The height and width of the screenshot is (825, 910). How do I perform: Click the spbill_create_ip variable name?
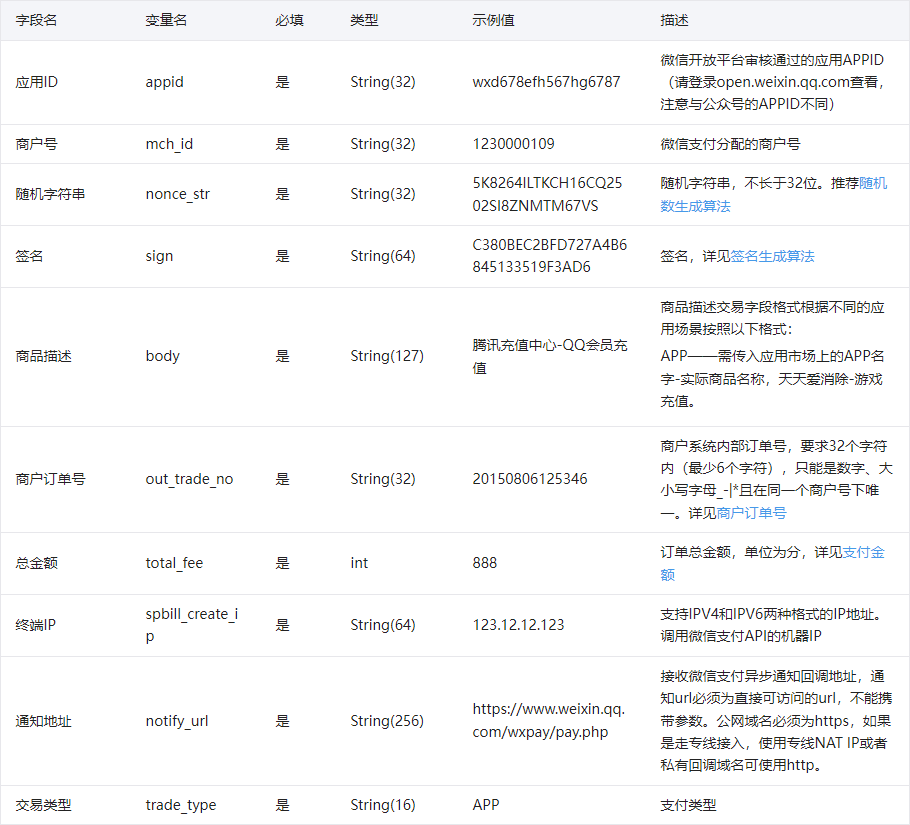192,625
